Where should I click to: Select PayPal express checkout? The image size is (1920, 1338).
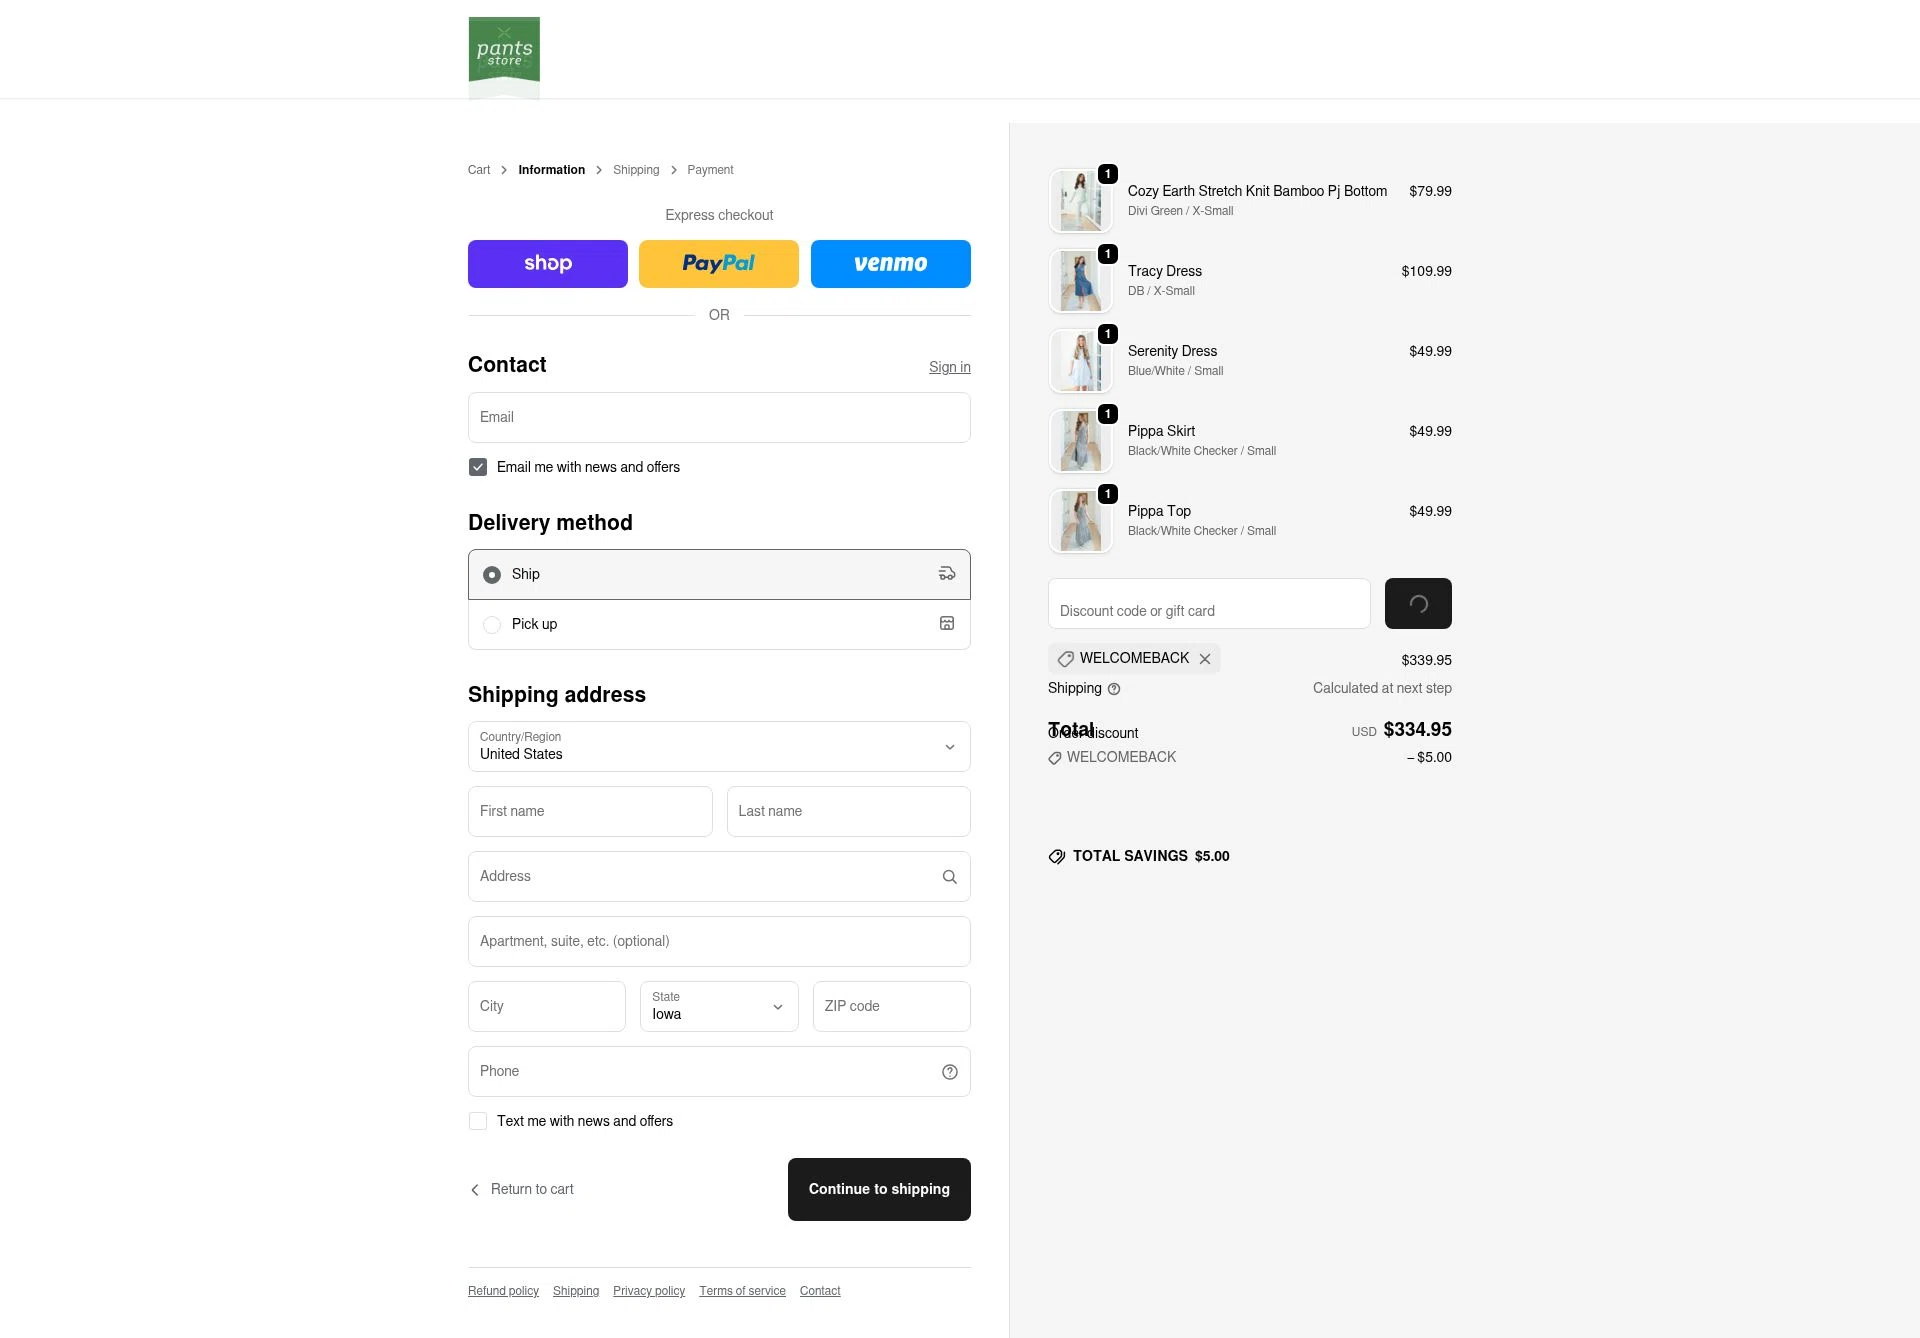[718, 263]
